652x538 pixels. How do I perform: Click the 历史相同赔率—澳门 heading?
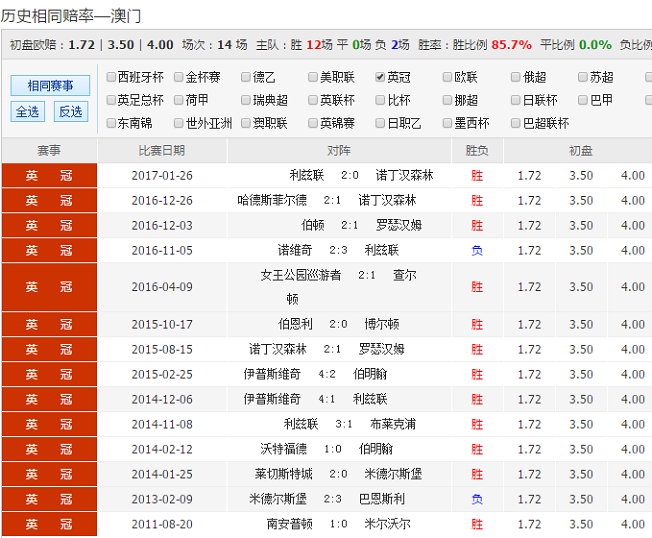(x=71, y=16)
